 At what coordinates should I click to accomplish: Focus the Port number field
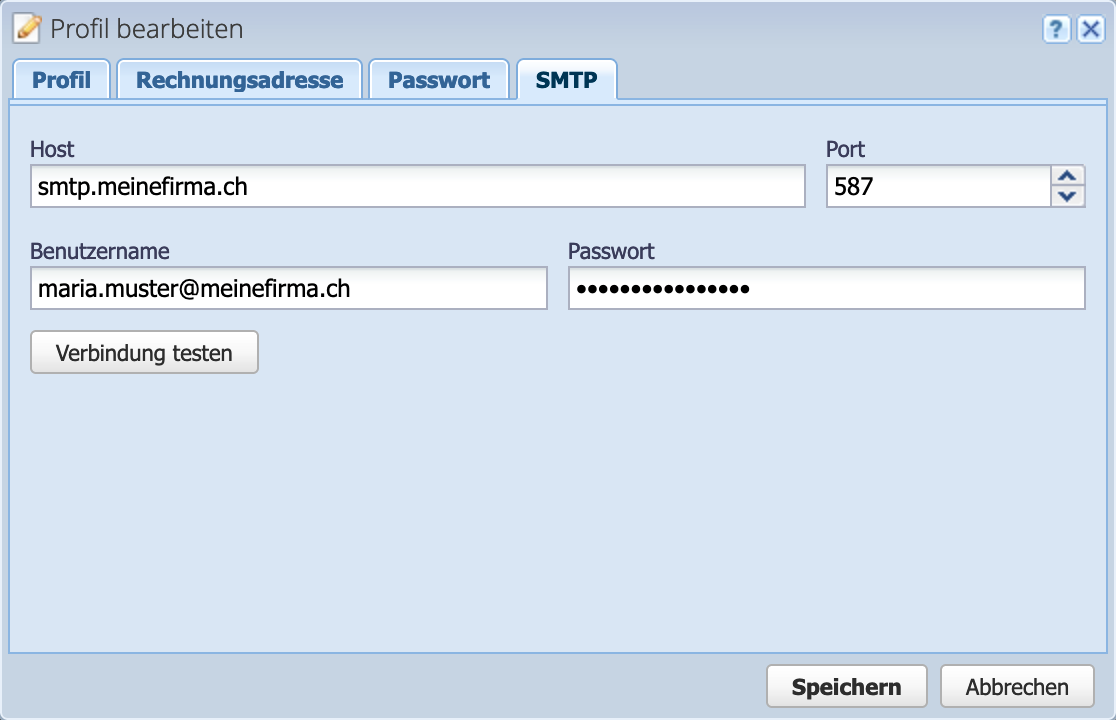938,186
